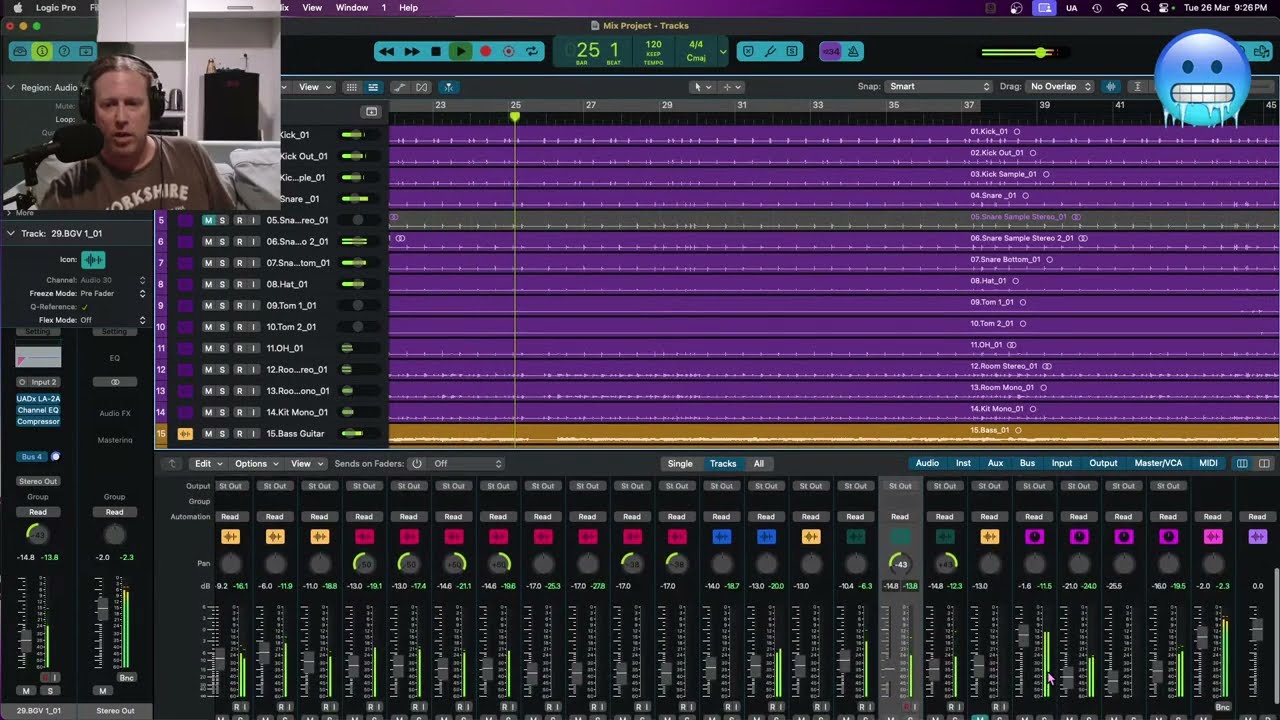Solo the 08.Hat_01 track
Image resolution: width=1280 pixels, height=720 pixels.
click(x=222, y=284)
